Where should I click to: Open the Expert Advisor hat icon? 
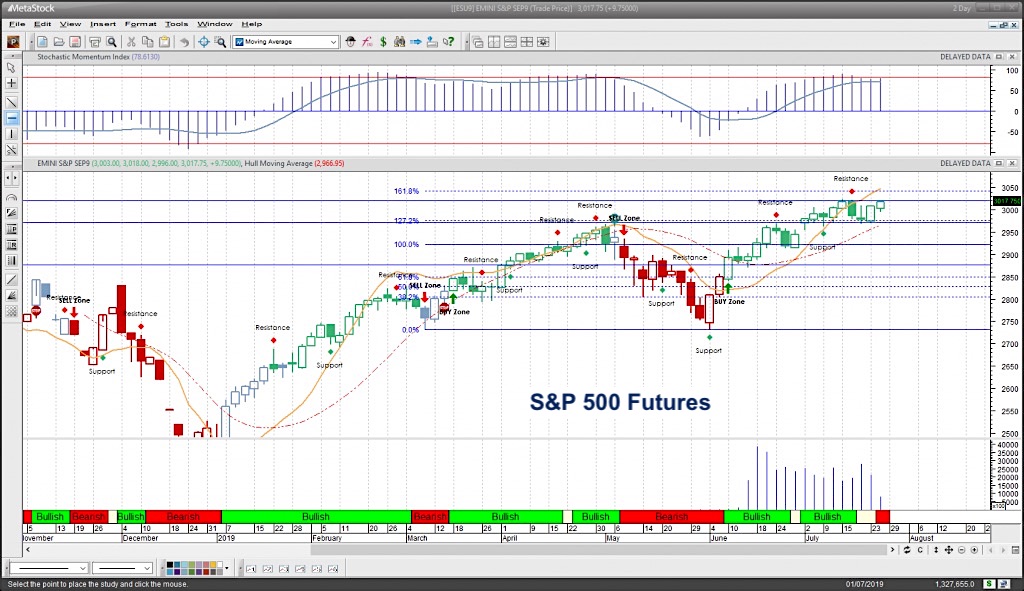[x=351, y=42]
